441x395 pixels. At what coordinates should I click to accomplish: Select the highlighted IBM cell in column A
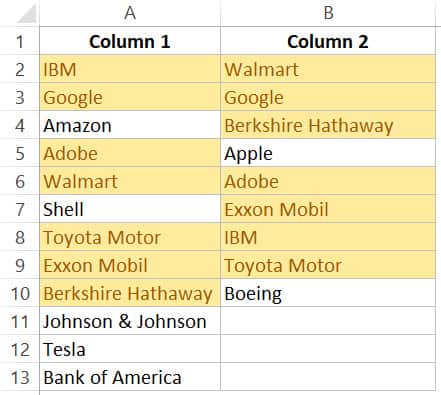(130, 69)
